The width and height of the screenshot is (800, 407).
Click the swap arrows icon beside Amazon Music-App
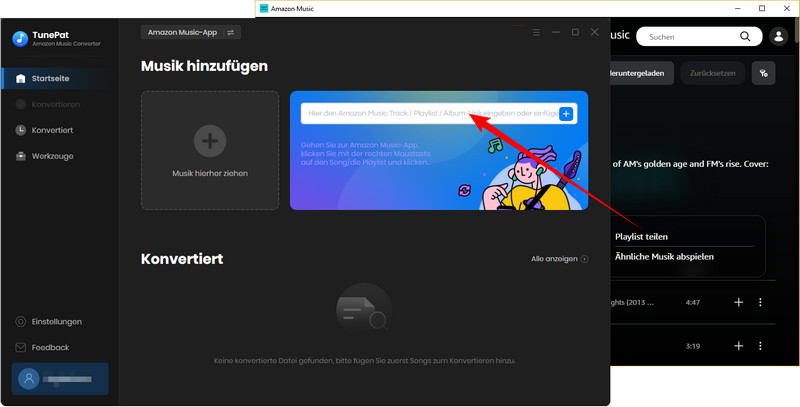[231, 32]
